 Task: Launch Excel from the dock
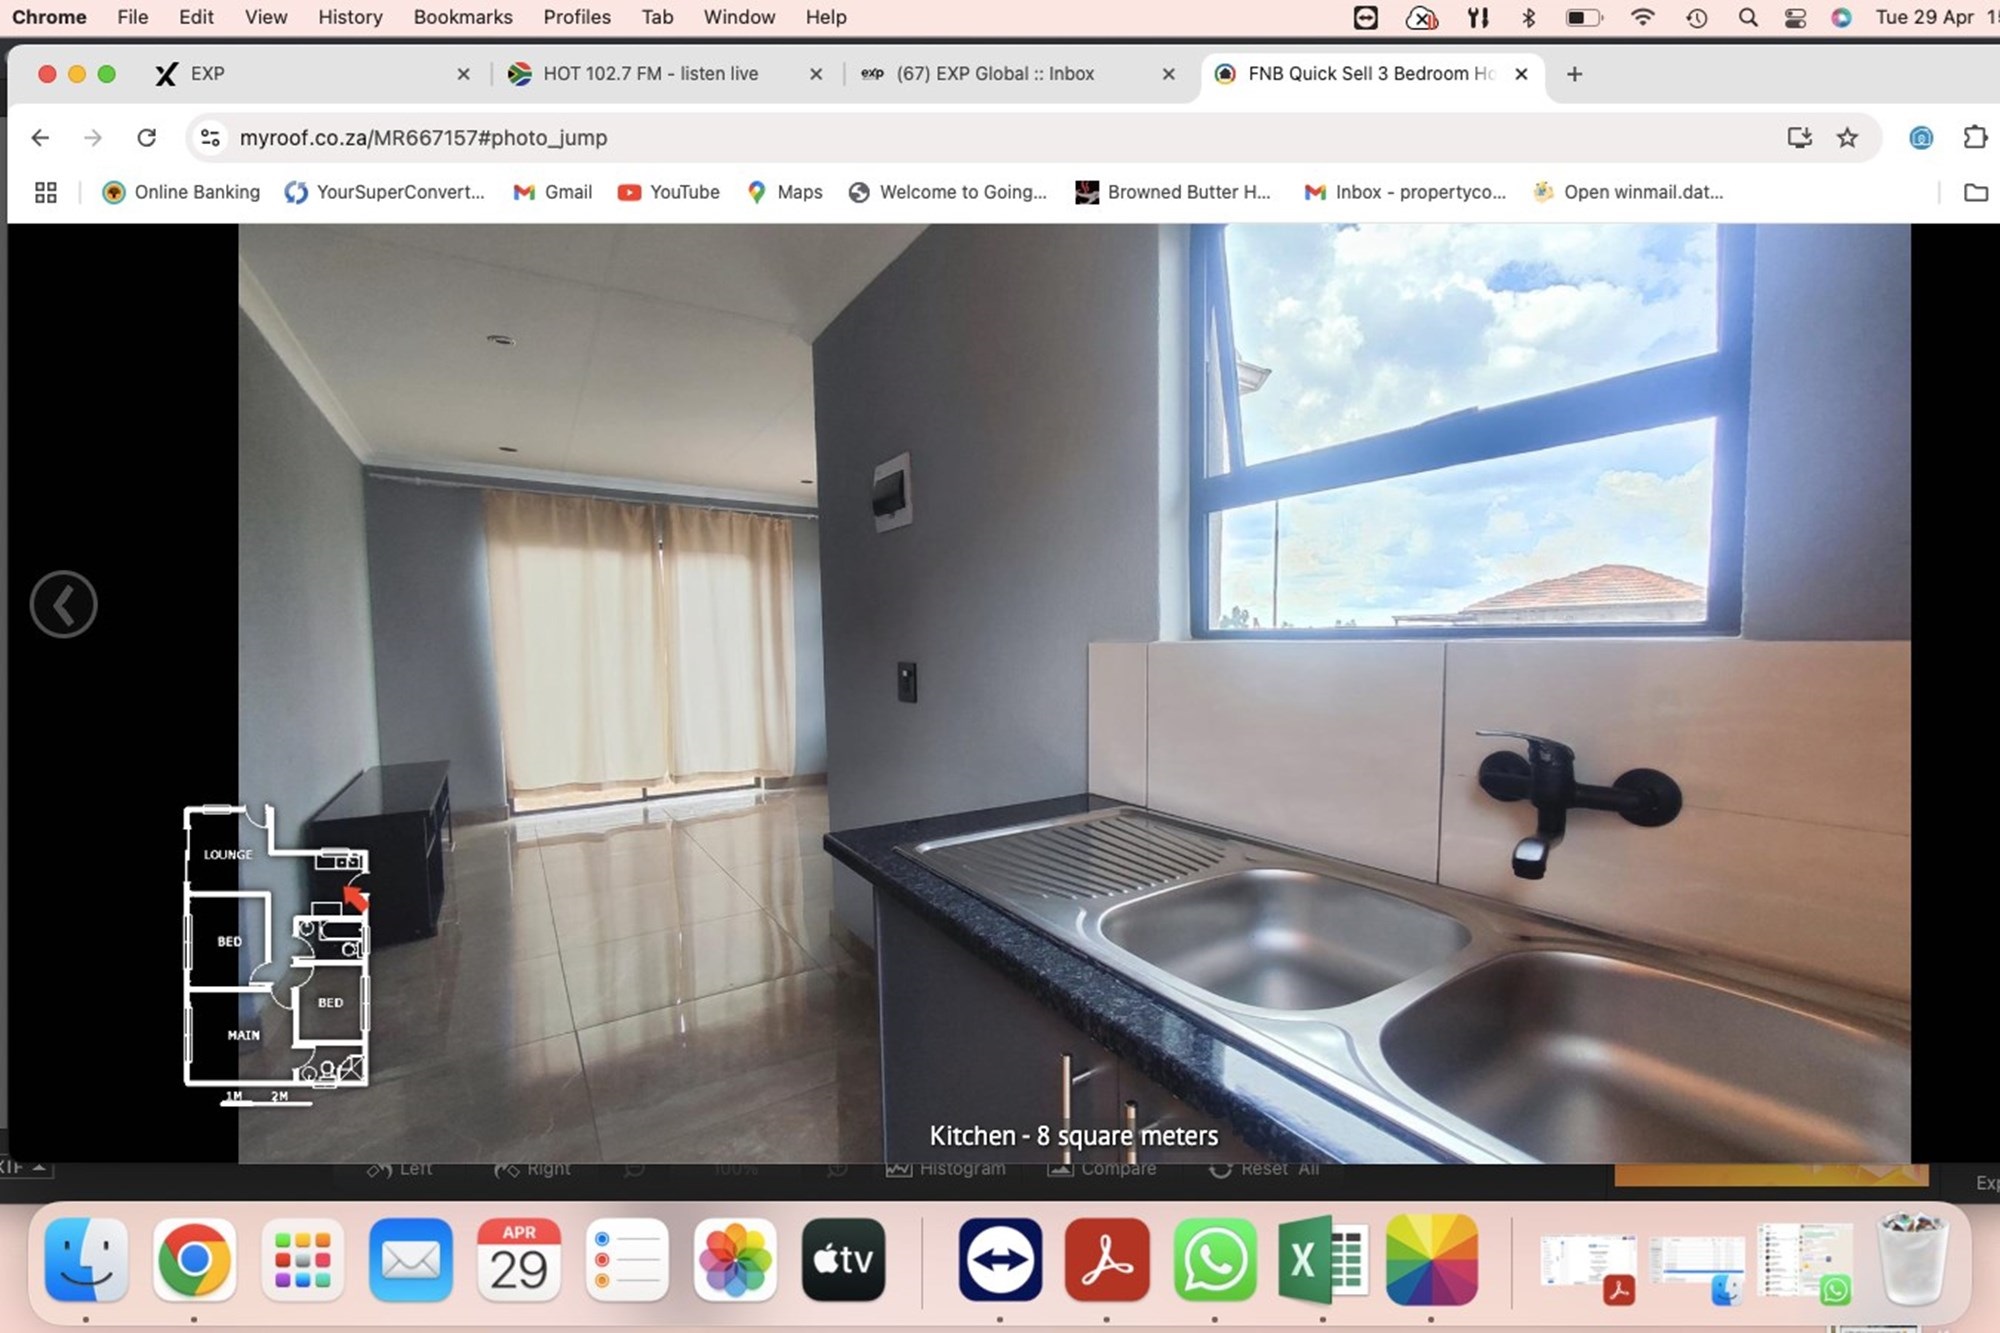1322,1260
